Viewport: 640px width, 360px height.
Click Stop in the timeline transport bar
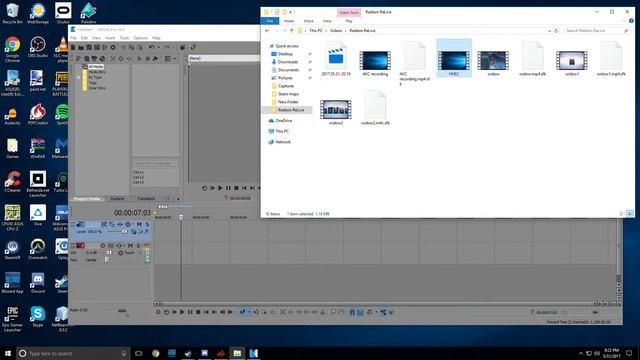[x=198, y=312]
